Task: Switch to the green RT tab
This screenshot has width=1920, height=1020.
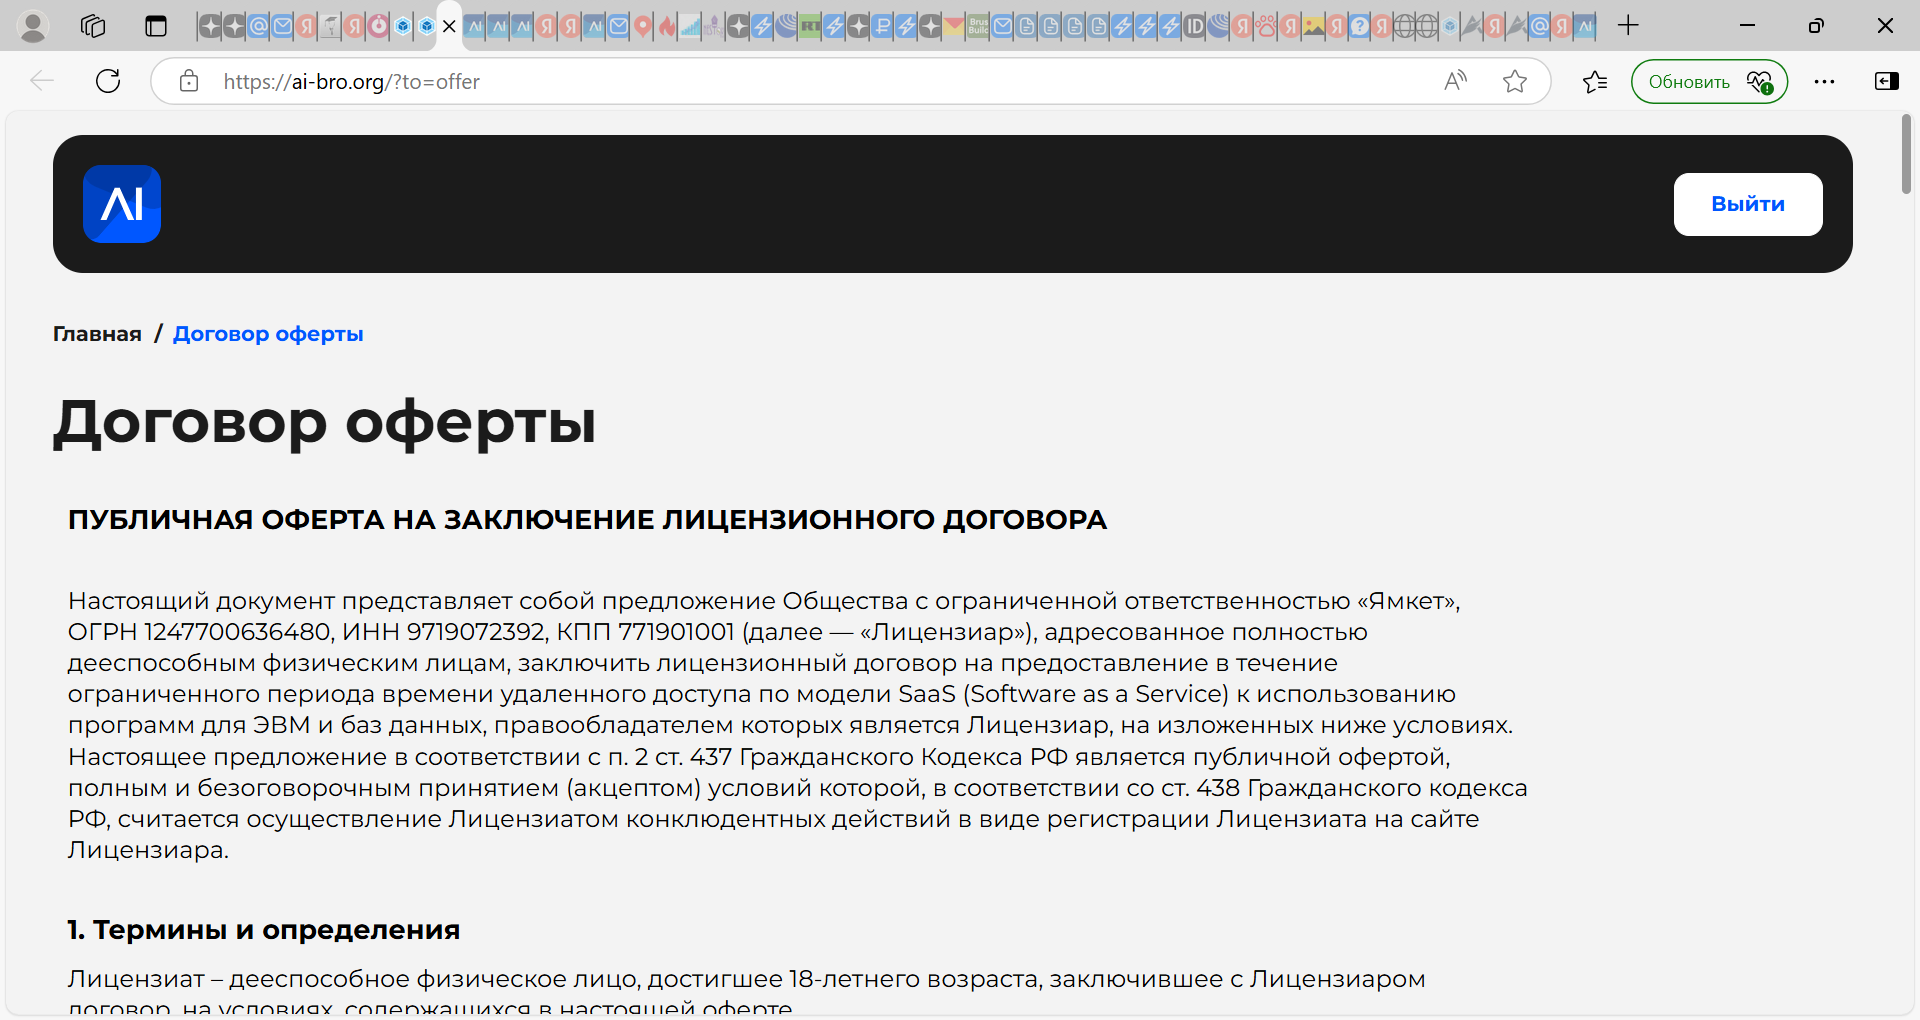Action: tap(810, 27)
